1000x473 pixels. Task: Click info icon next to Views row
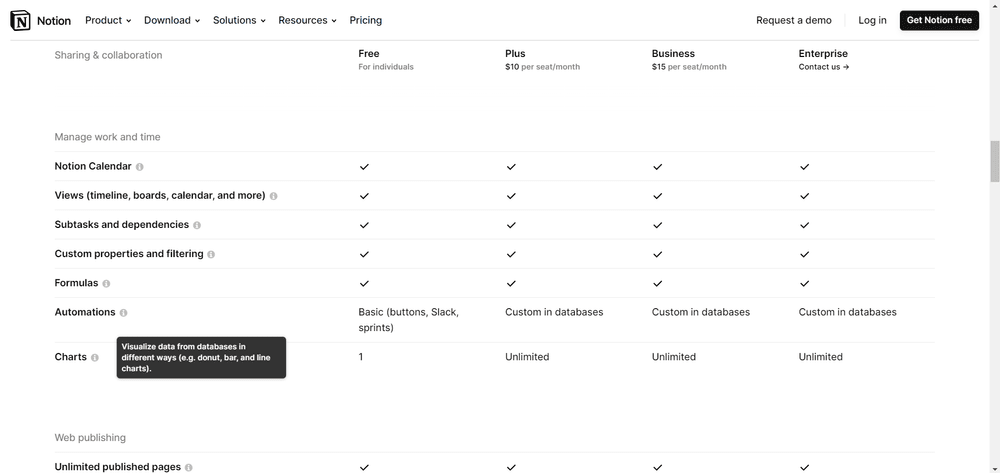(x=274, y=196)
